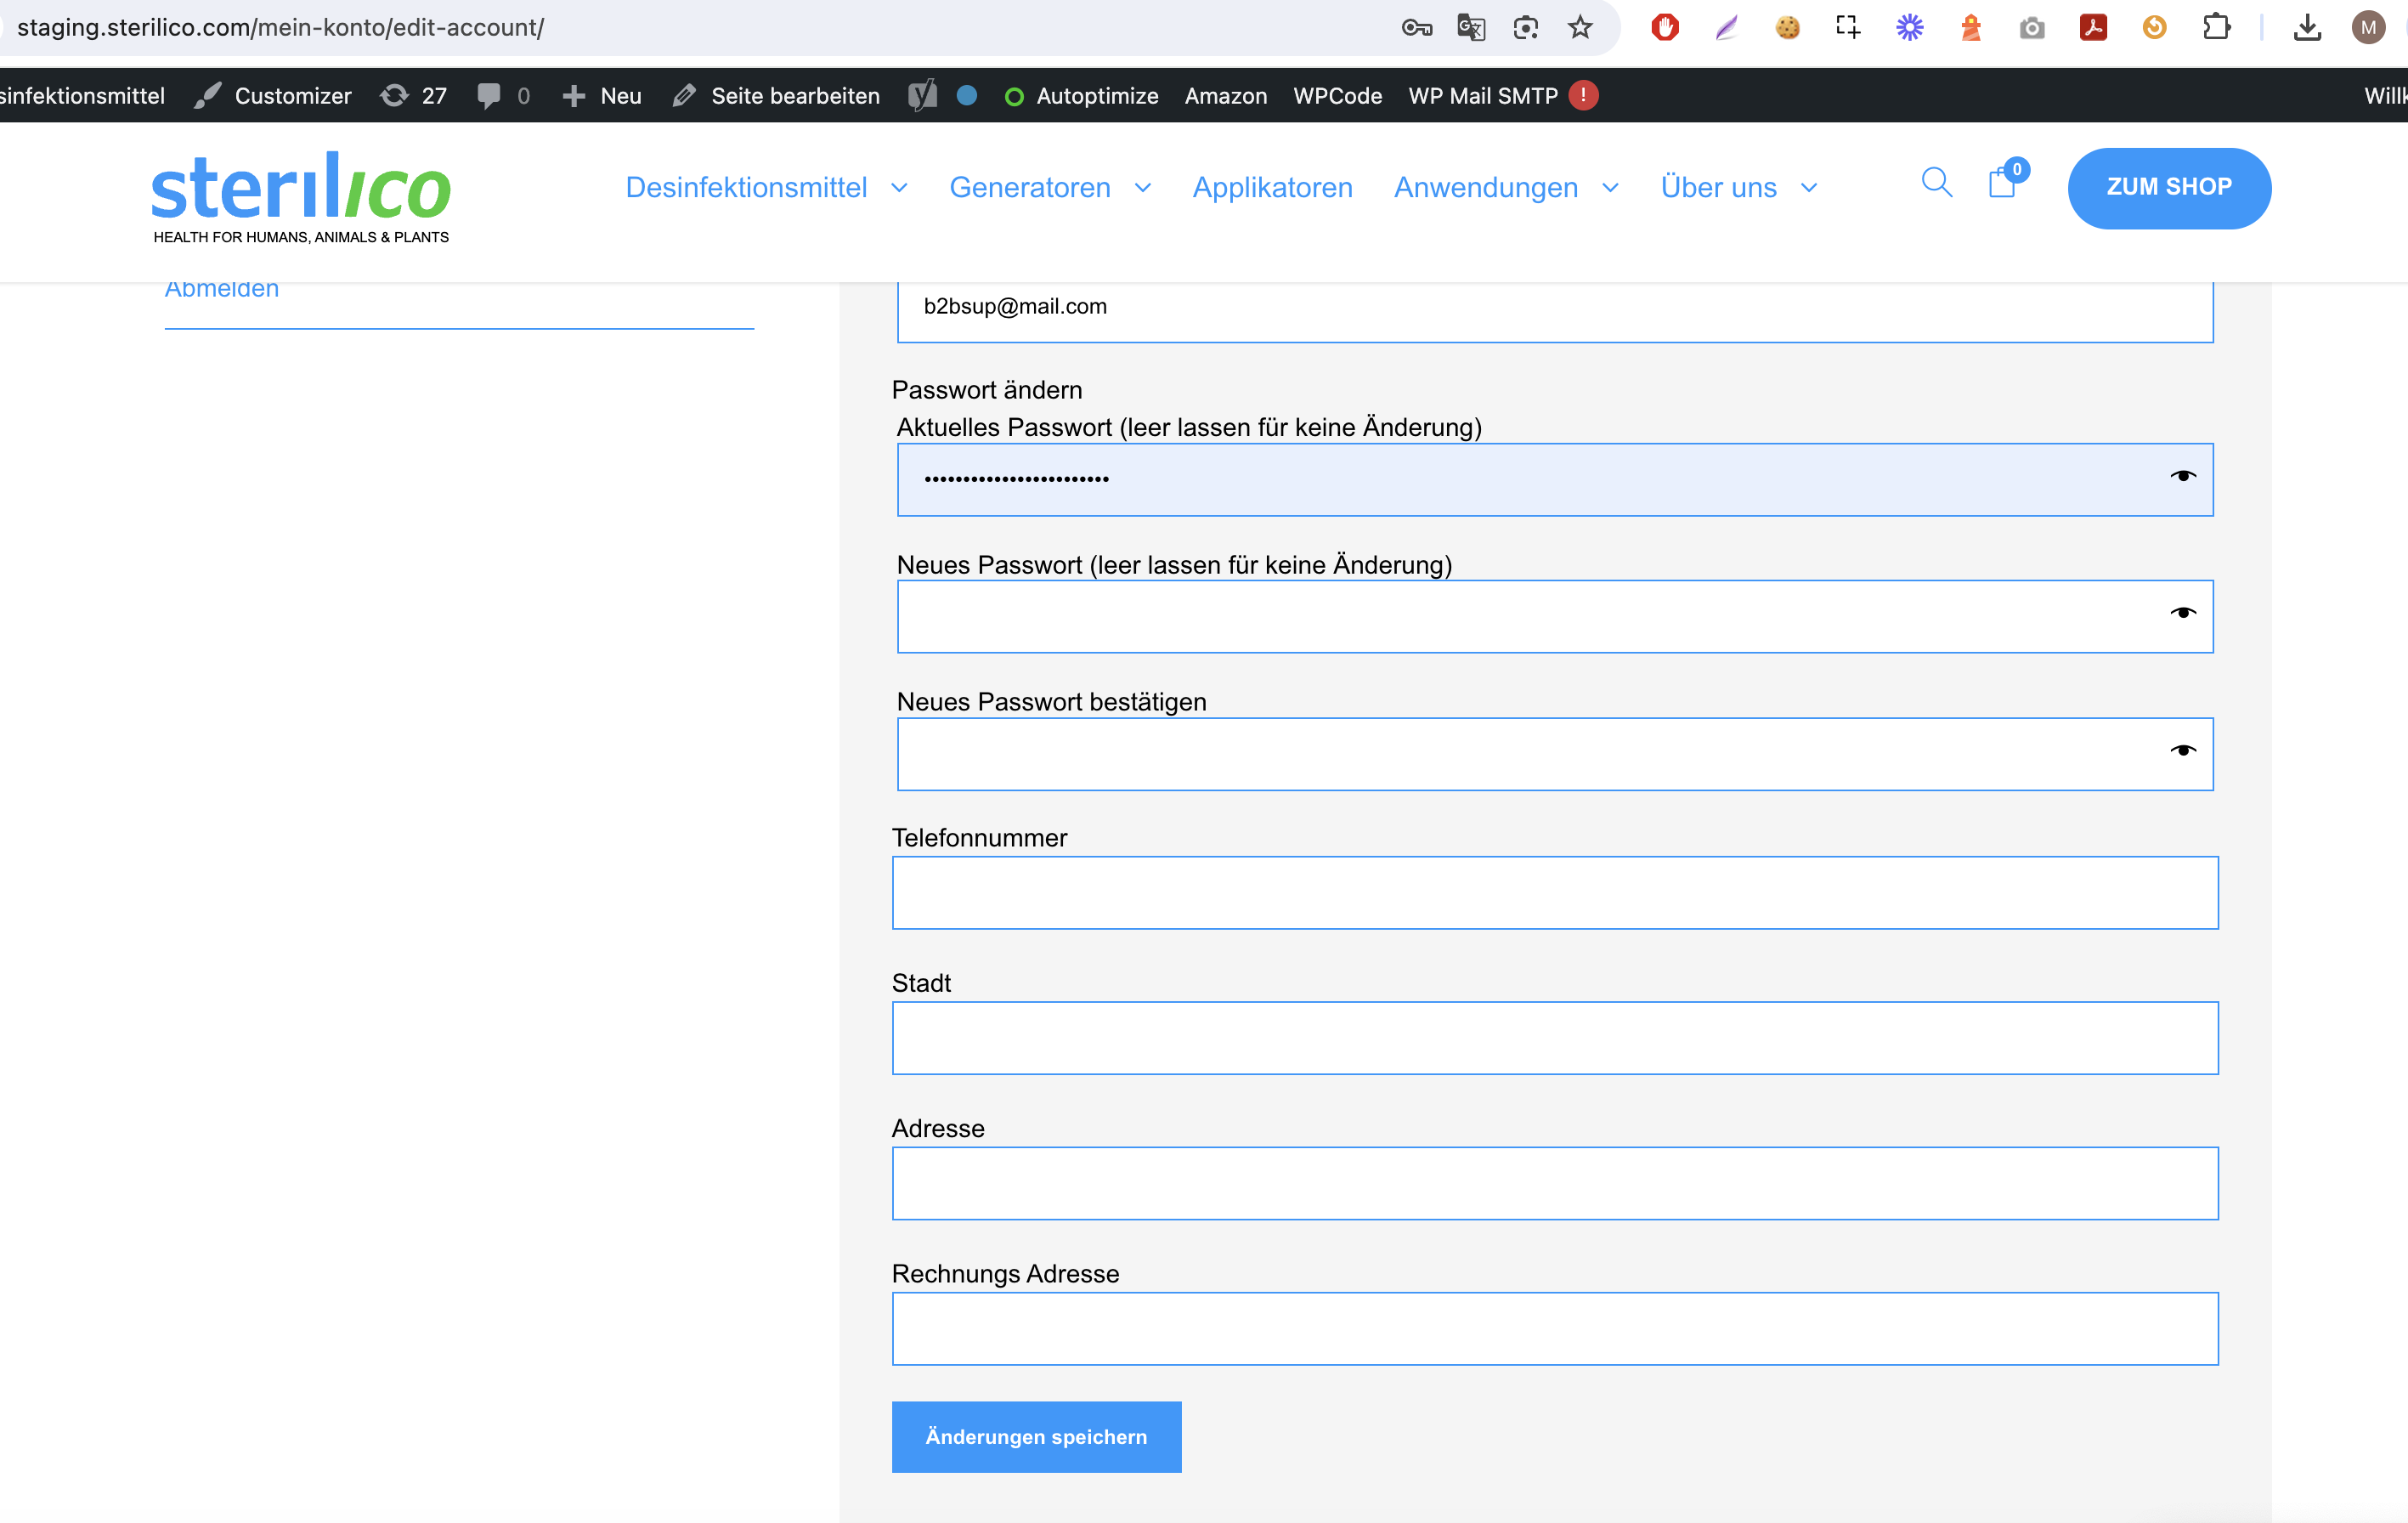2408x1523 pixels.
Task: Expand the Desinfektionsmittel menu chevron
Action: coord(899,188)
